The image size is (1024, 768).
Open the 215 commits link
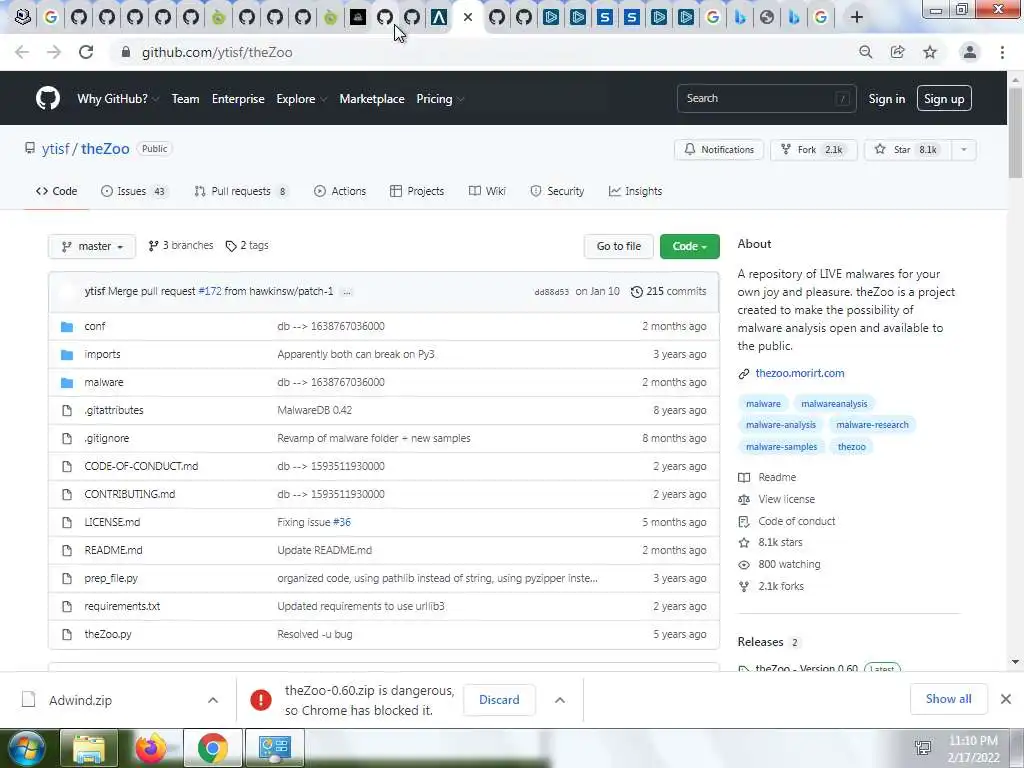coord(668,292)
